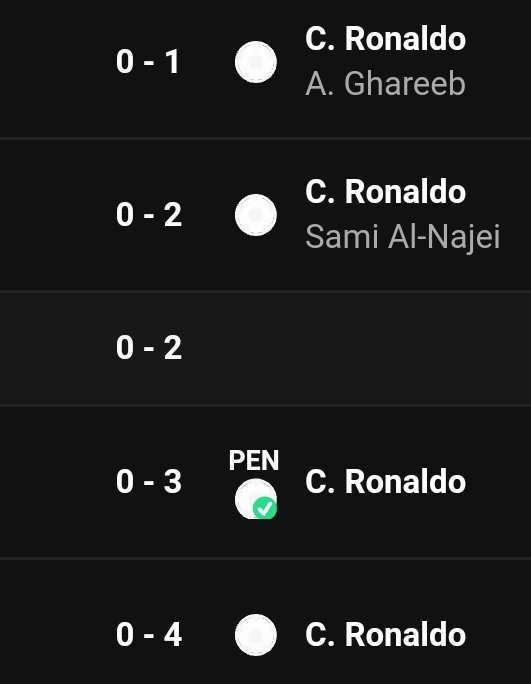Click the penalty ball icon under PEN label
Image resolution: width=531 pixels, height=684 pixels.
click(256, 499)
